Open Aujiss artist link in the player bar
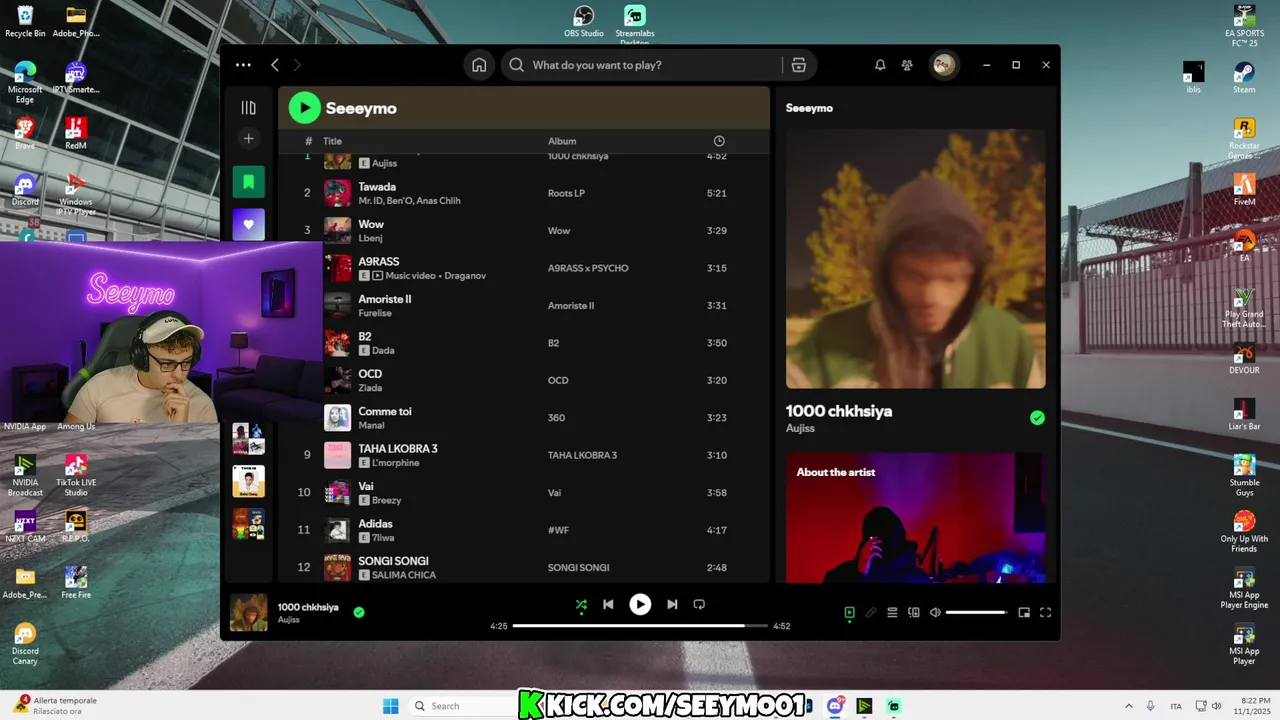 click(289, 620)
